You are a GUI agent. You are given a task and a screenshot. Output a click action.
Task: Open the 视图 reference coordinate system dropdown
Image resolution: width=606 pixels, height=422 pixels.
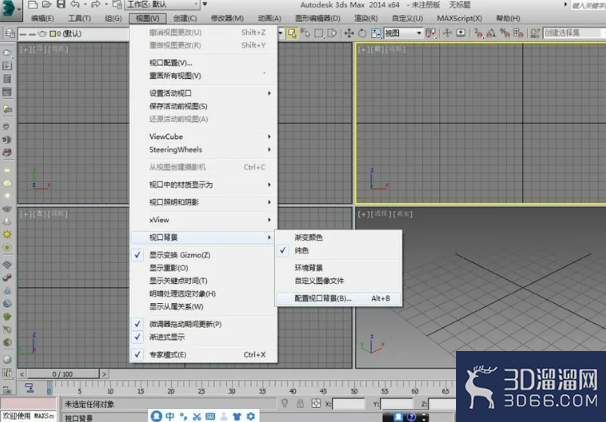click(x=403, y=33)
